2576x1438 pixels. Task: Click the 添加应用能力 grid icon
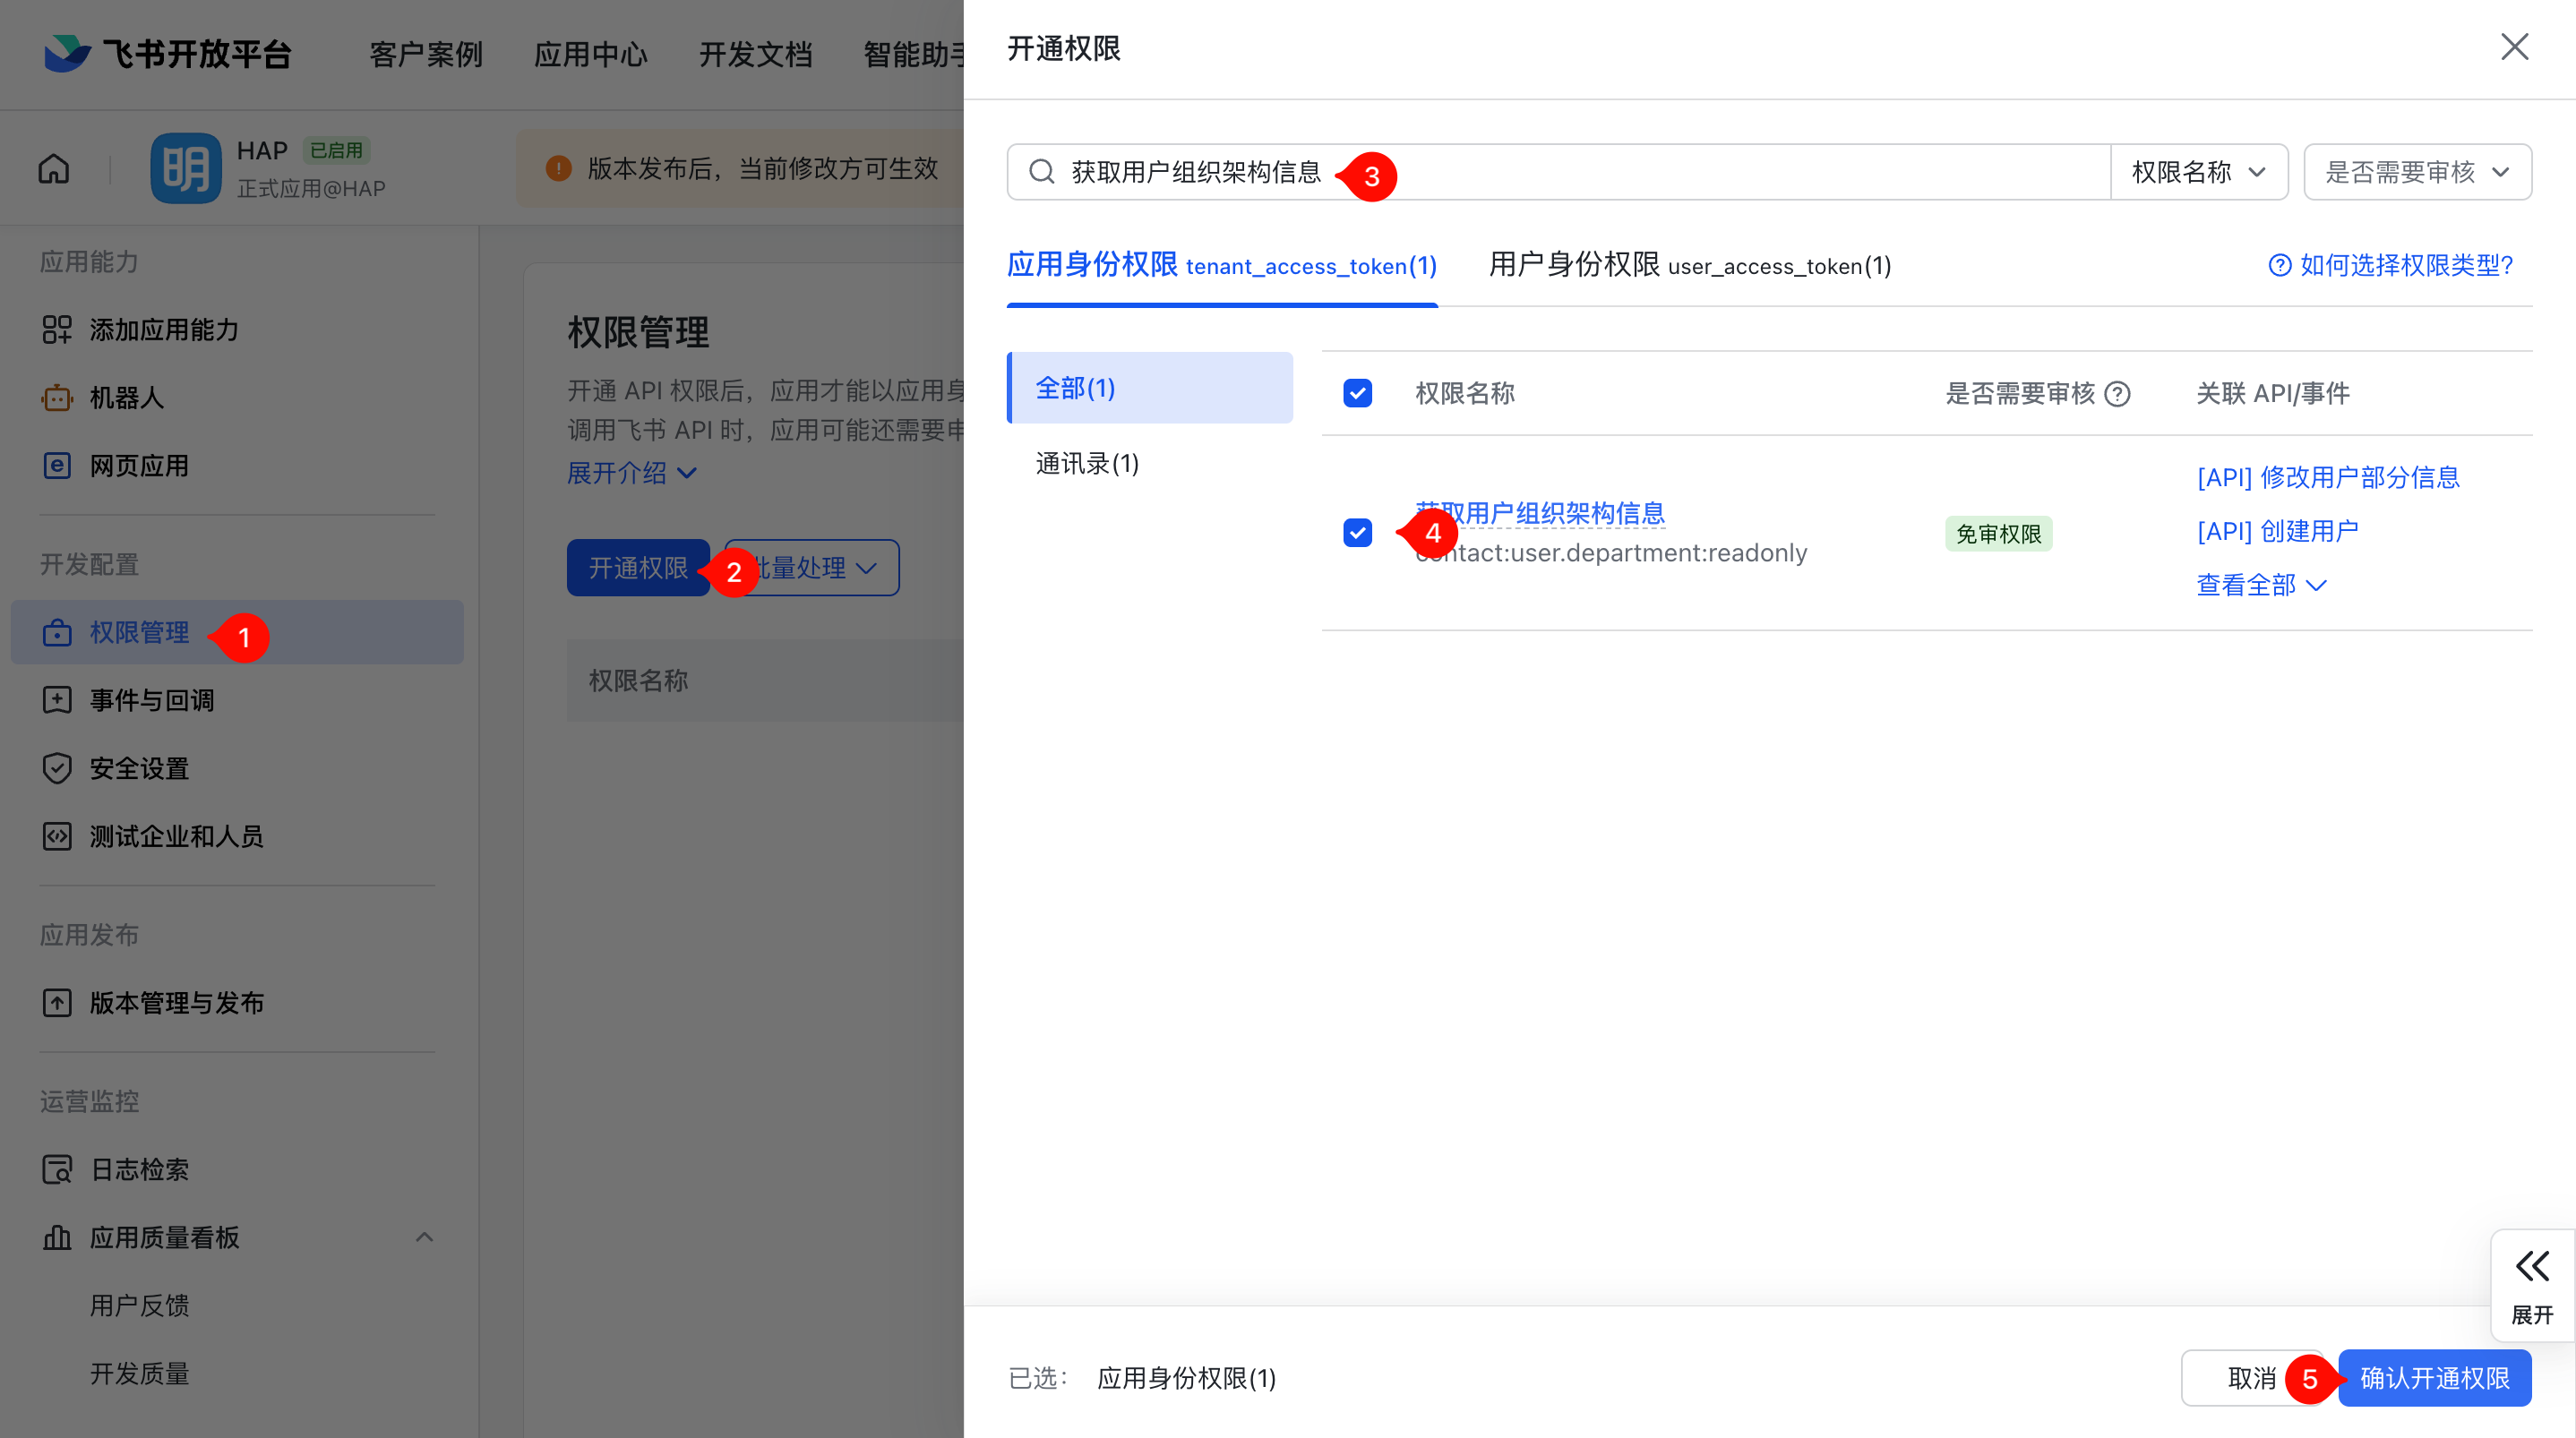click(x=57, y=329)
